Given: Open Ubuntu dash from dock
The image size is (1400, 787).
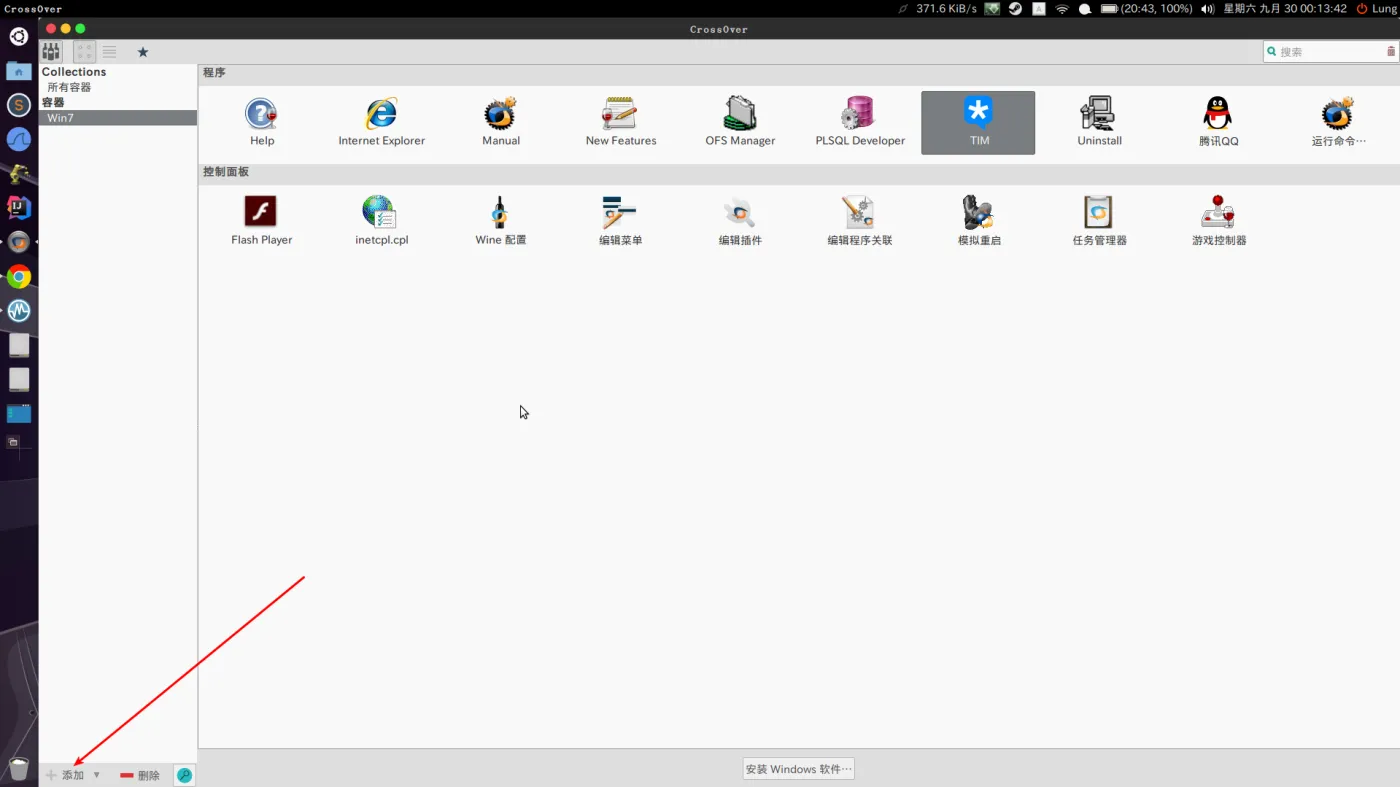Looking at the screenshot, I should point(19,37).
